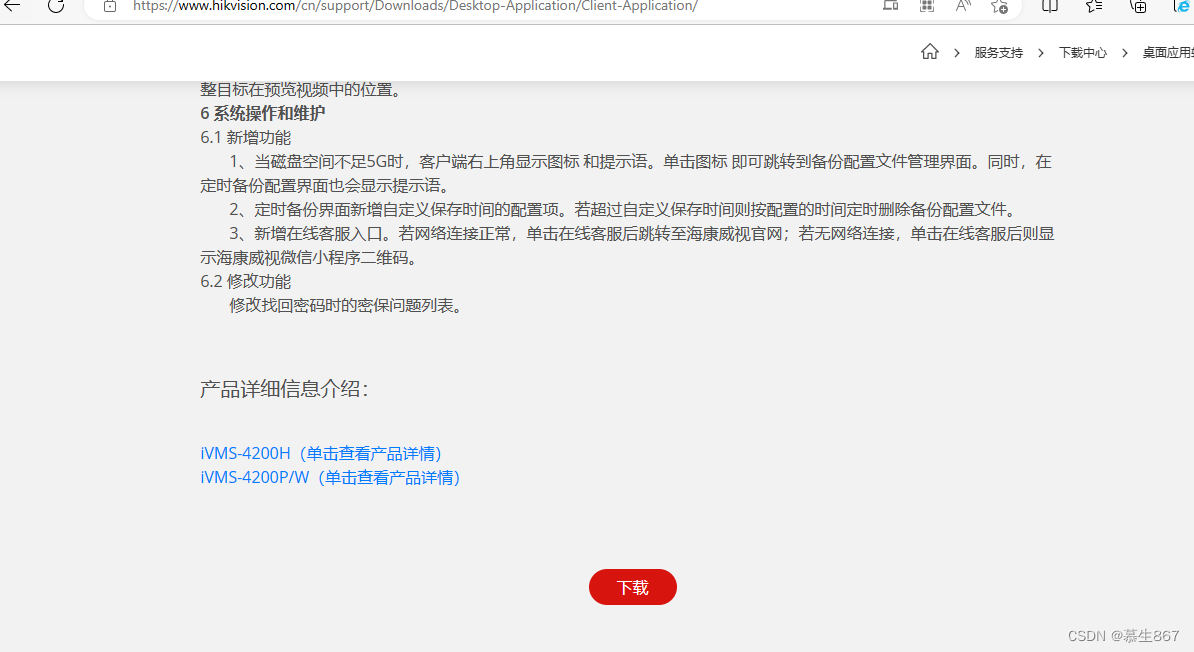Open the iVMS-4200P/W product details link

(x=330, y=478)
